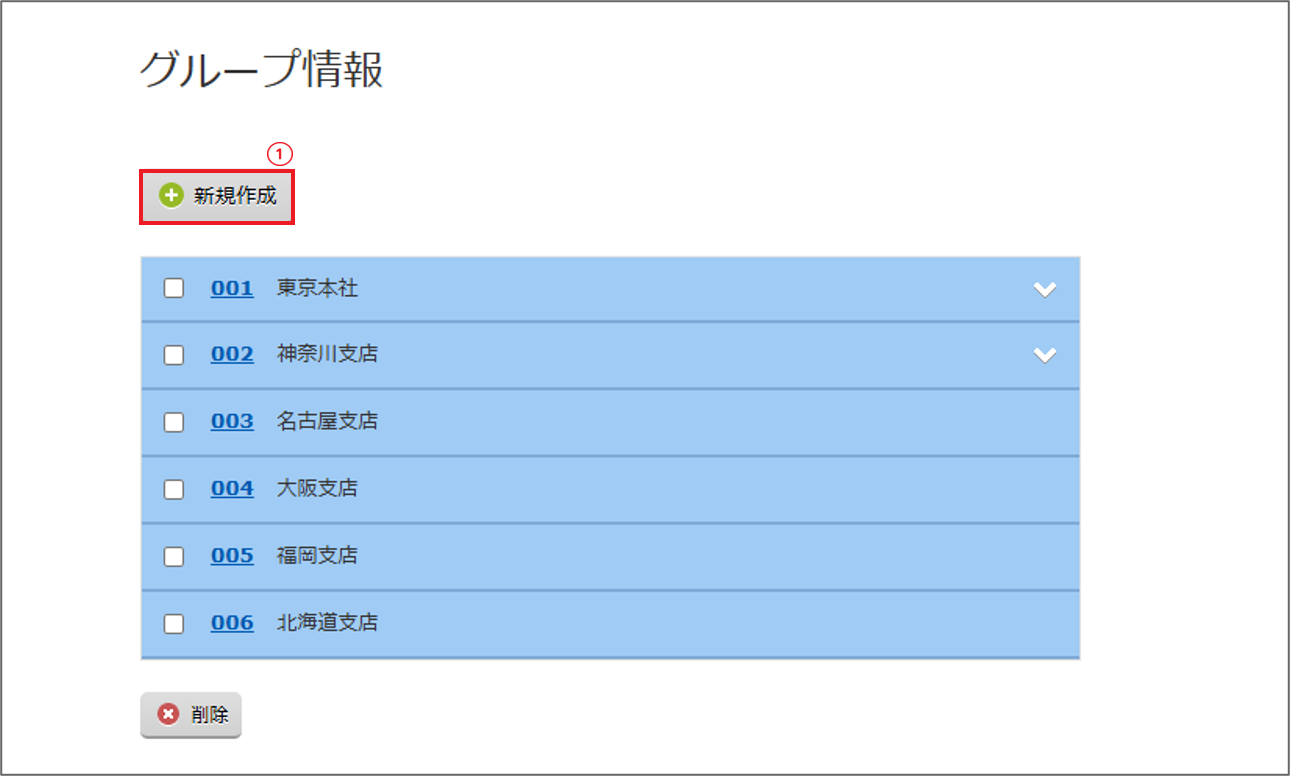Check the box for 003 名古屋支店

coord(174,422)
